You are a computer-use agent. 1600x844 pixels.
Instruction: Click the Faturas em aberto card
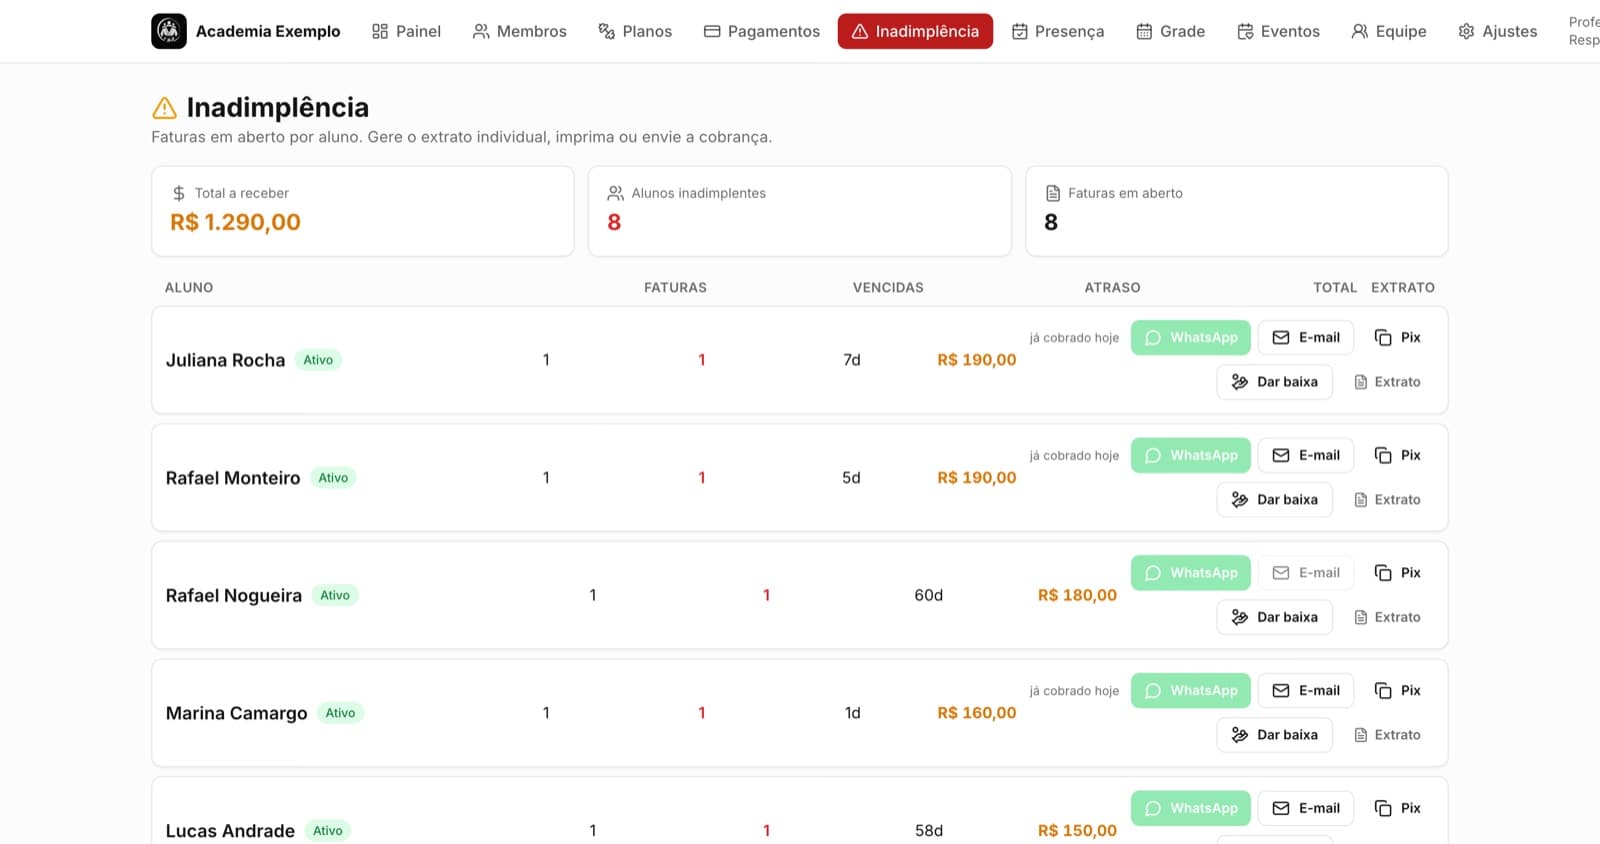[x=1237, y=211]
